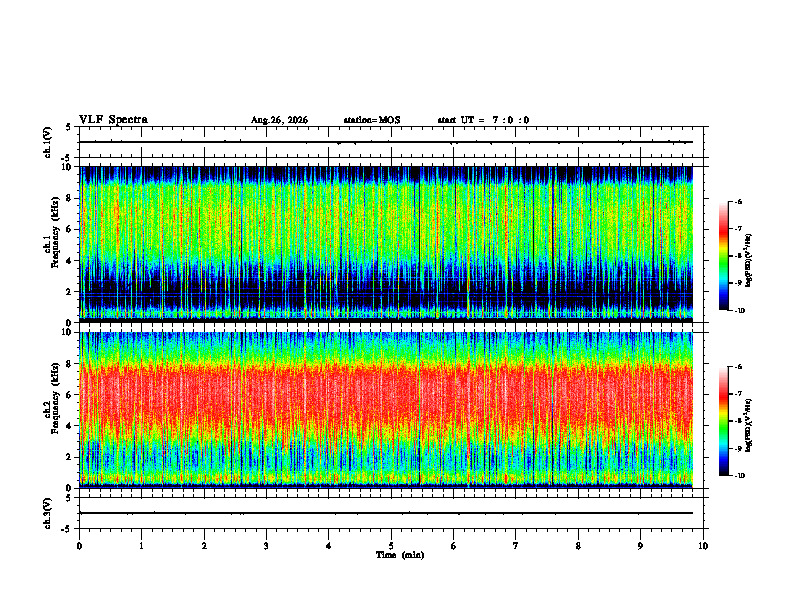The image size is (792, 612).
Task: Click the "ch.3(V)" waveform axis label
Action: (x=48, y=513)
